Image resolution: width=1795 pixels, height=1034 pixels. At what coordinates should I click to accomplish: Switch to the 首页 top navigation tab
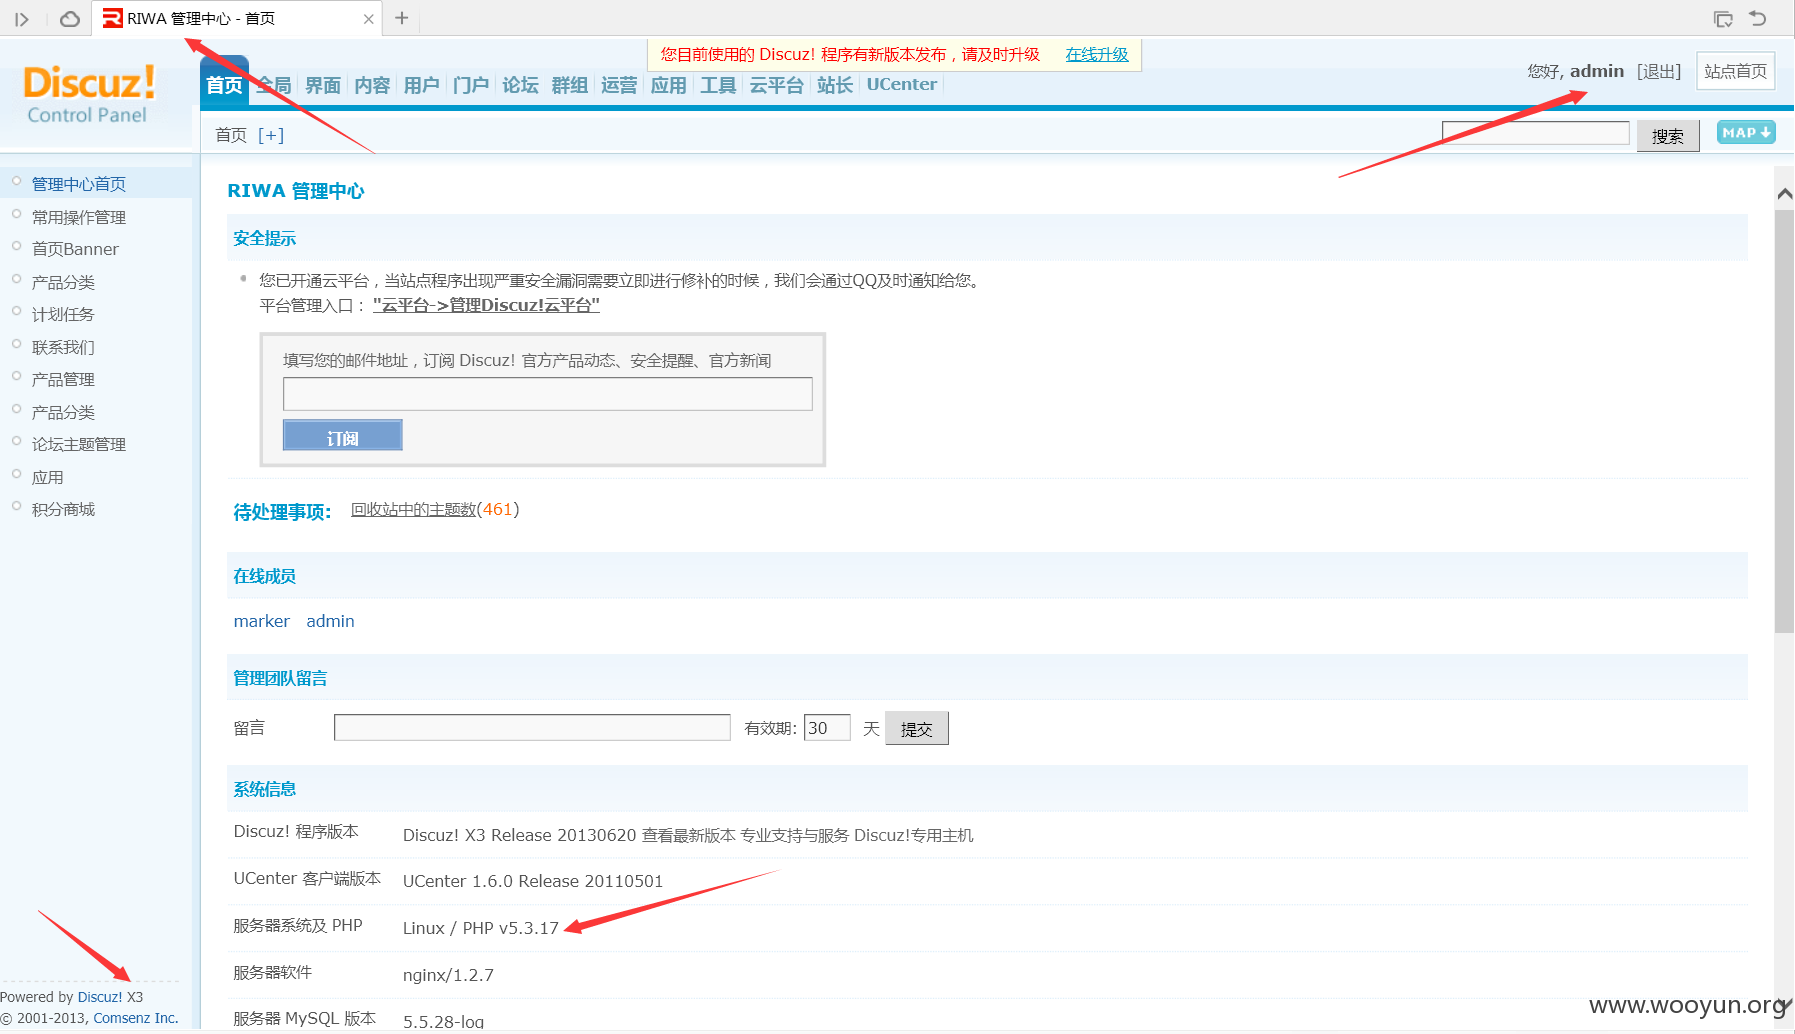(x=224, y=85)
